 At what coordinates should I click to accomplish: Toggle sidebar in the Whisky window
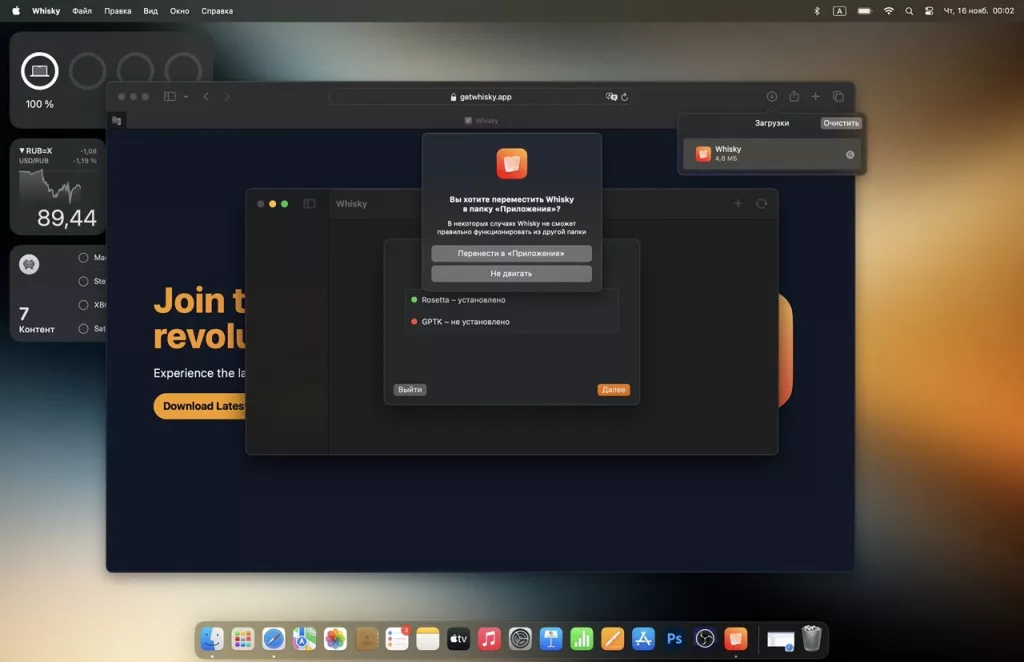(310, 204)
